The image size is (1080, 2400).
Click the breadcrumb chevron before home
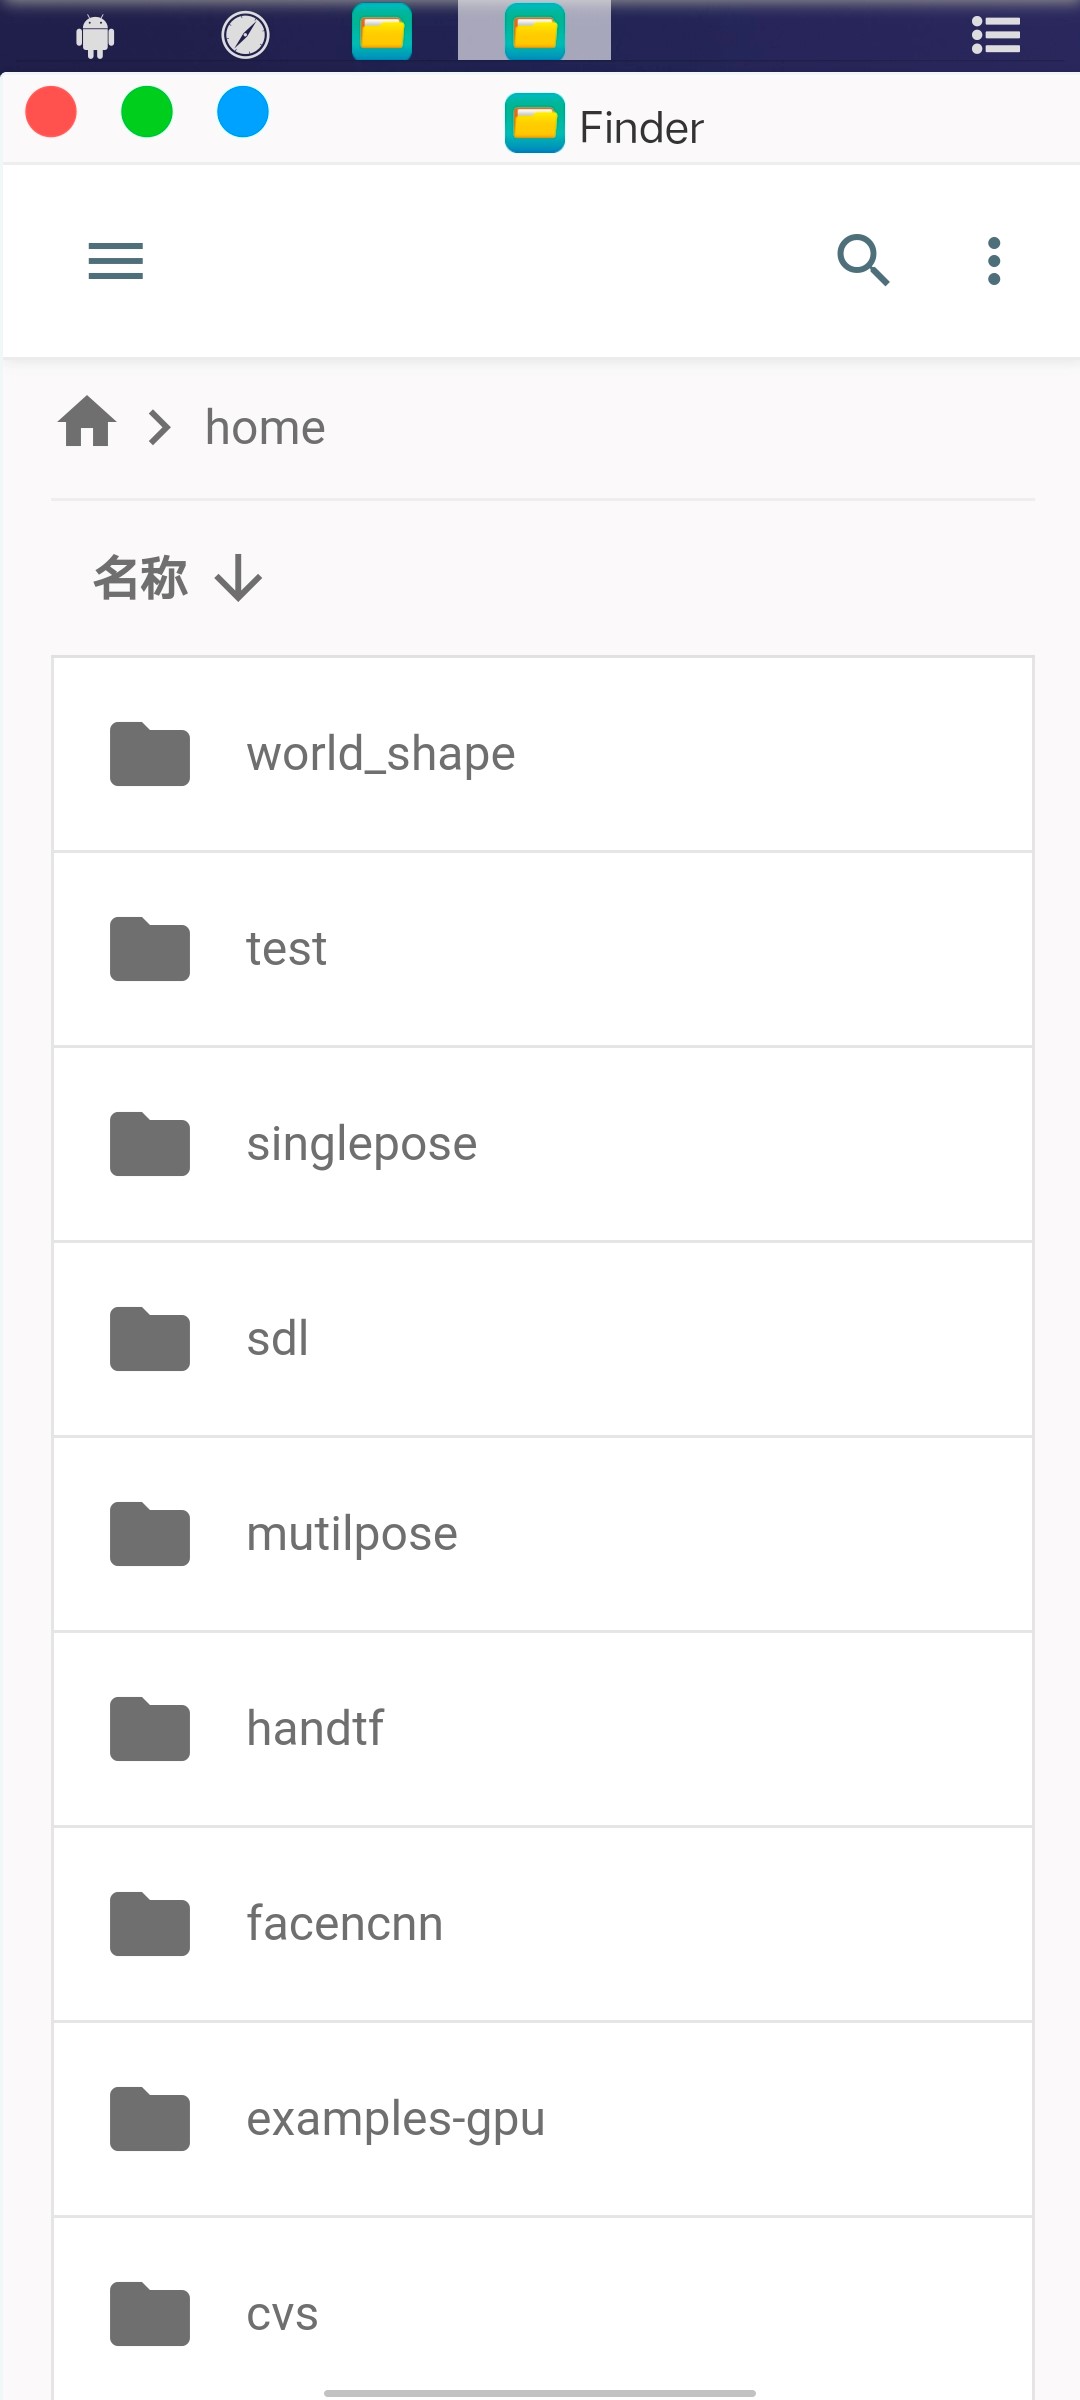click(160, 428)
